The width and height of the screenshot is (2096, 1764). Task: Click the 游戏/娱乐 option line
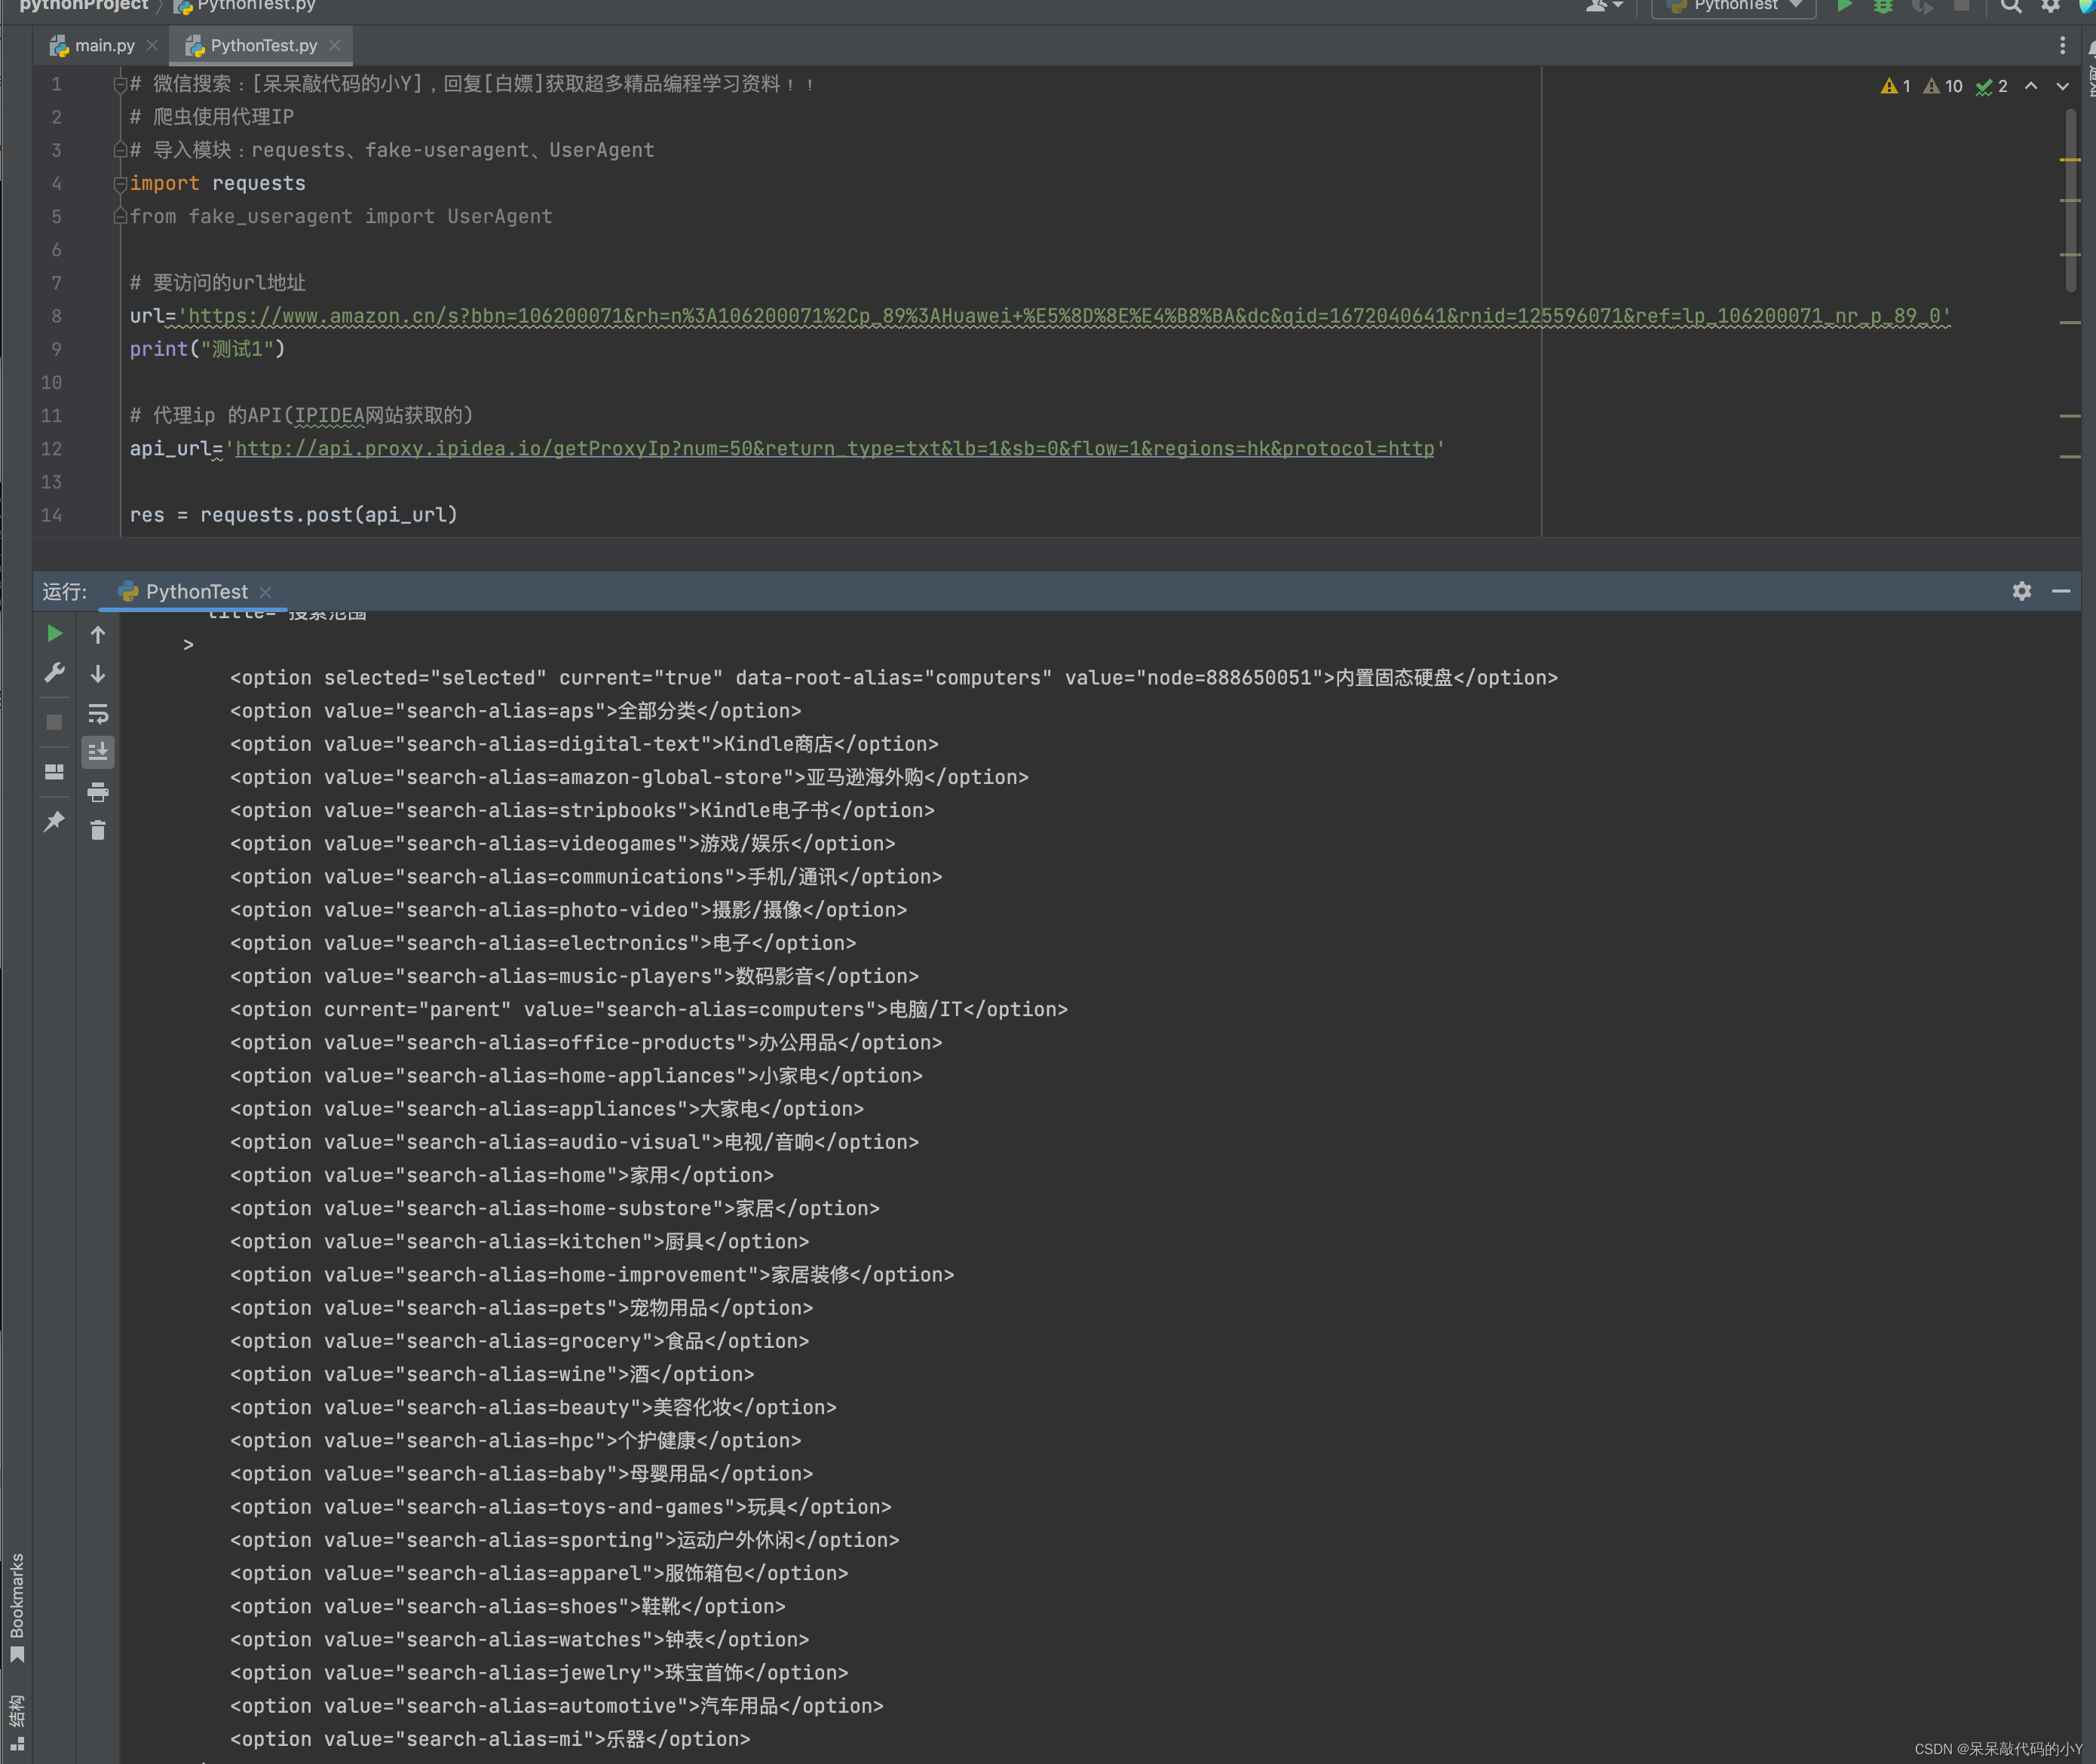tap(563, 843)
